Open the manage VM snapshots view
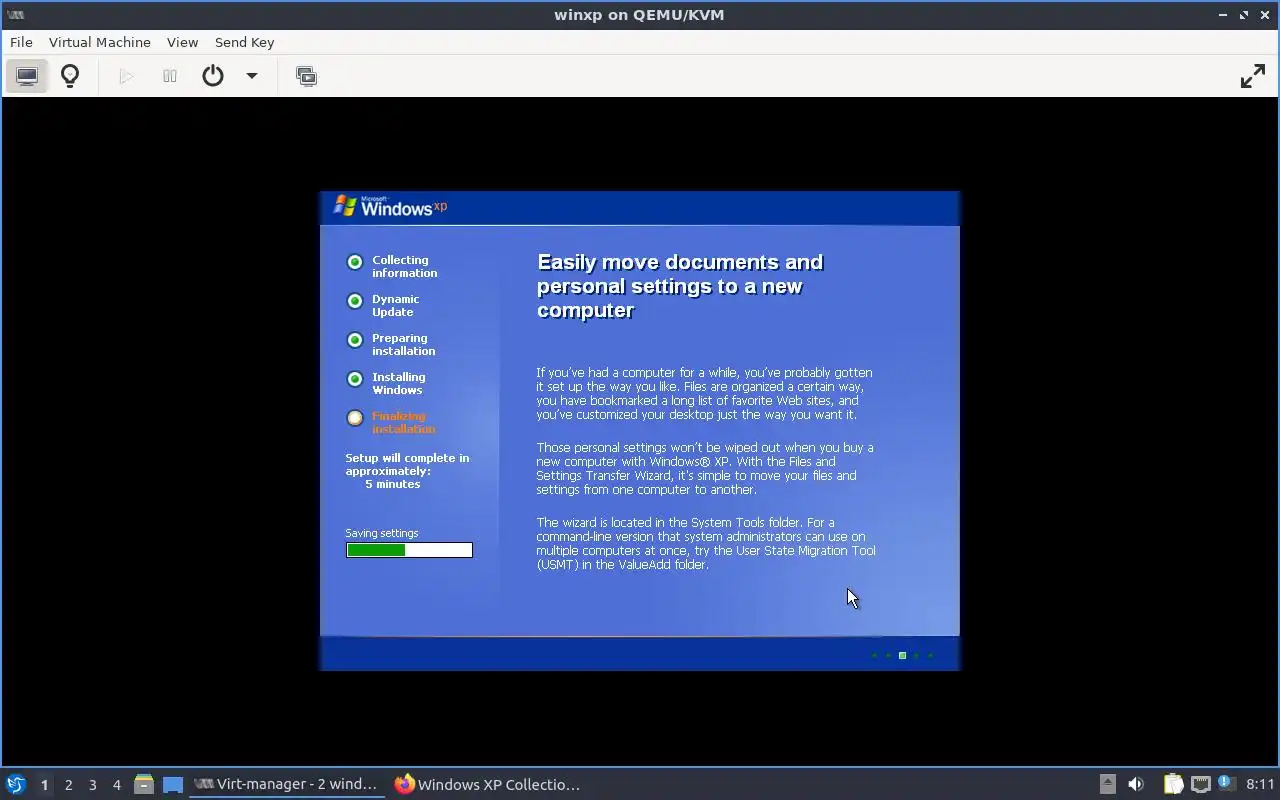The height and width of the screenshot is (800, 1280). tap(306, 76)
